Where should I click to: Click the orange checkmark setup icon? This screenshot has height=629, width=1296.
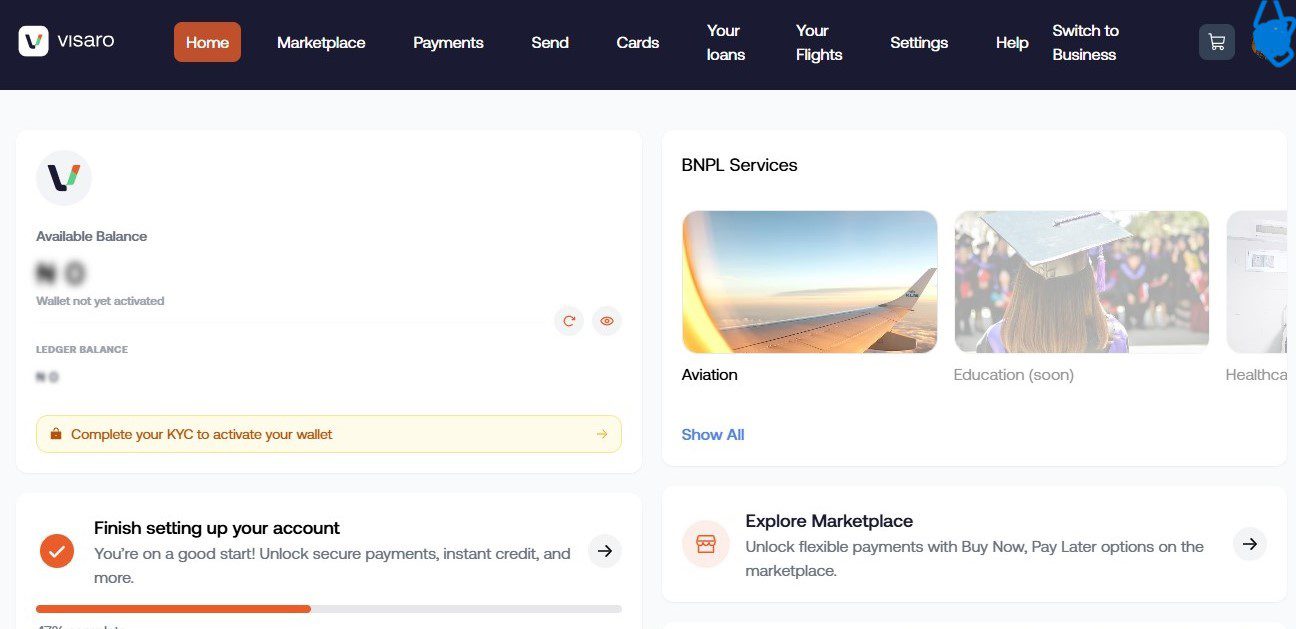click(x=57, y=550)
